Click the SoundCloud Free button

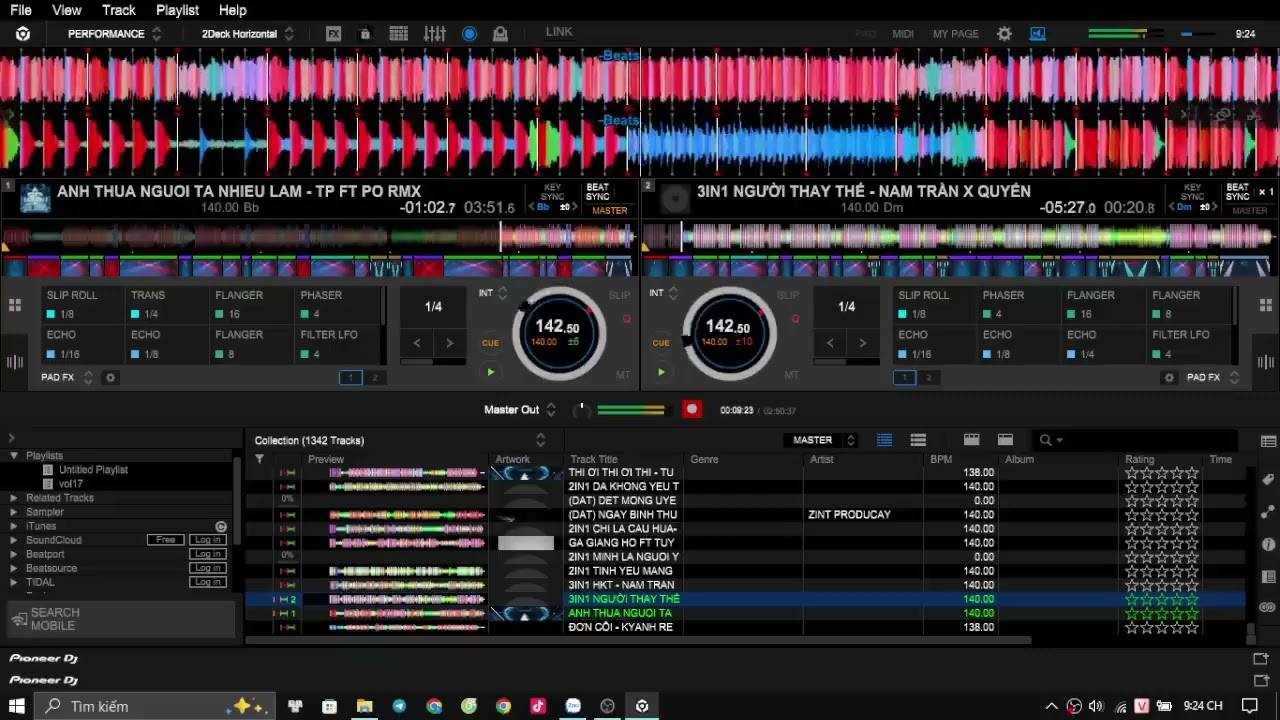[166, 540]
